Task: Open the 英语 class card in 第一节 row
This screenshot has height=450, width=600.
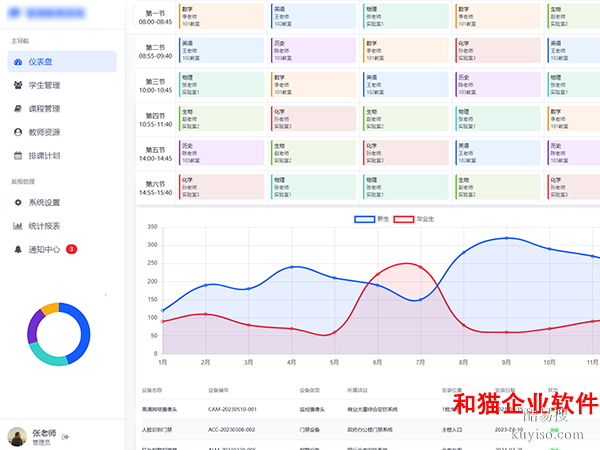Action: [x=313, y=16]
